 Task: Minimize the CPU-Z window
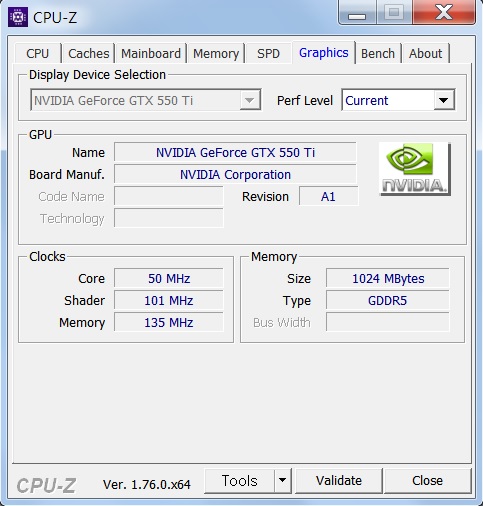pyautogui.click(x=357, y=13)
